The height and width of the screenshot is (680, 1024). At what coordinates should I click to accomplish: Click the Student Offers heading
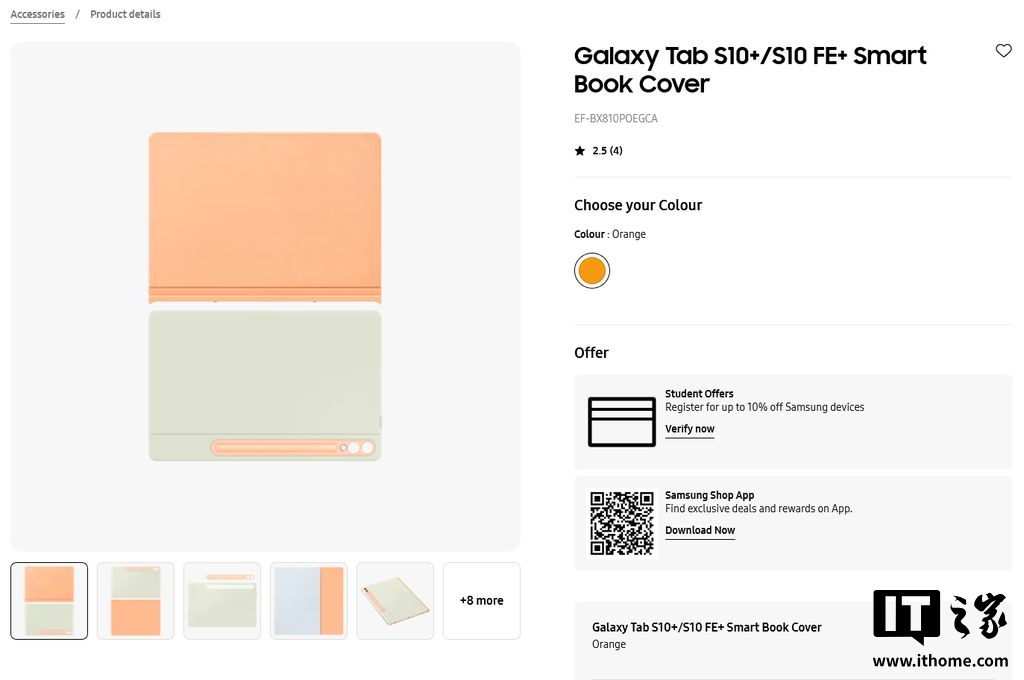(x=699, y=394)
